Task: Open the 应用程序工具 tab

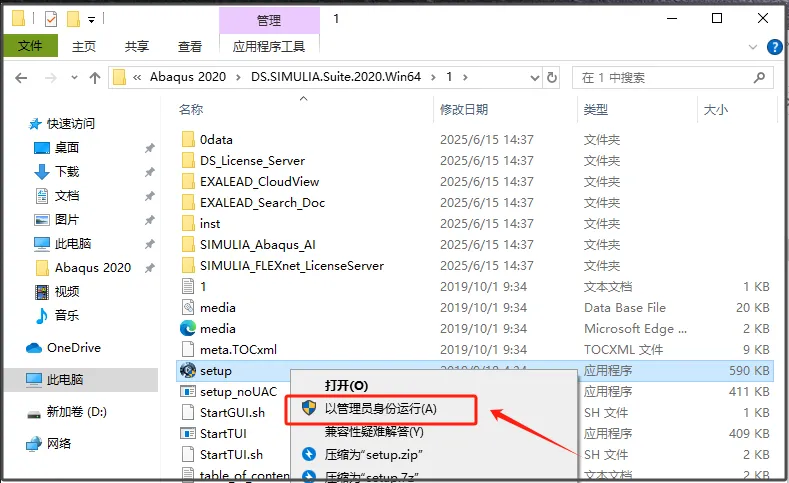Action: click(x=269, y=46)
